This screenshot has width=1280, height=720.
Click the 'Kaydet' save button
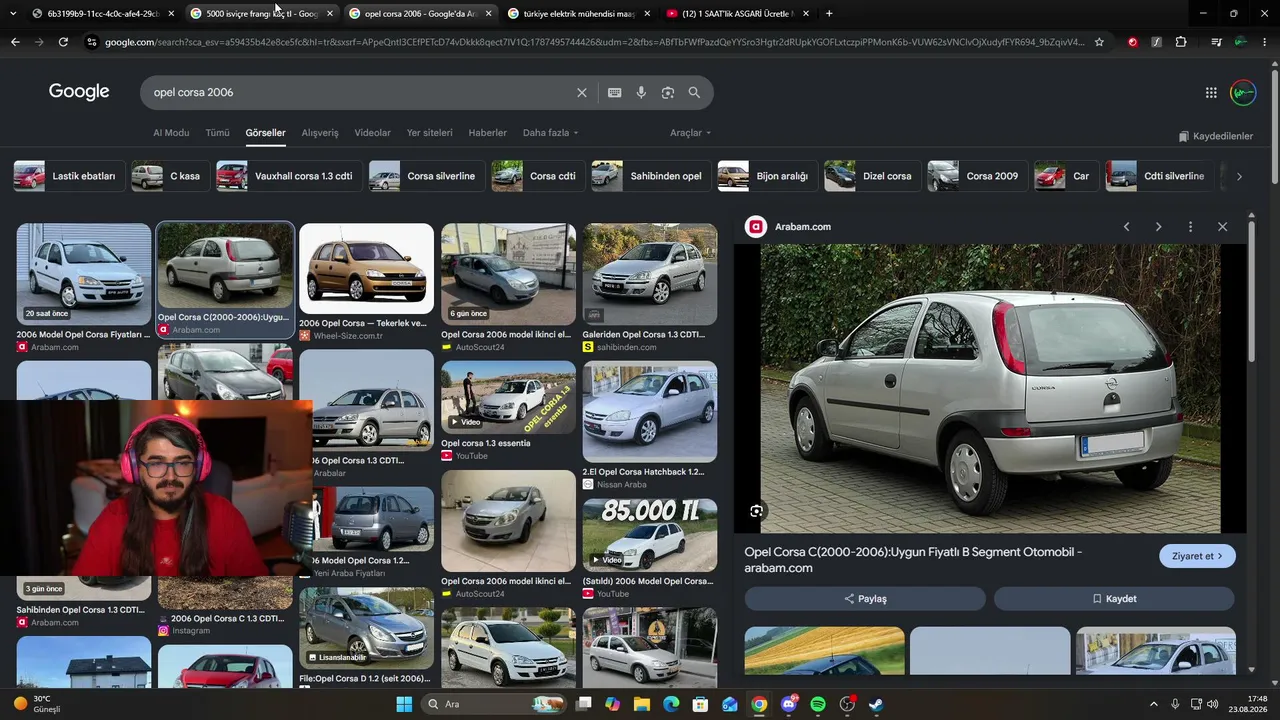[x=1114, y=599]
